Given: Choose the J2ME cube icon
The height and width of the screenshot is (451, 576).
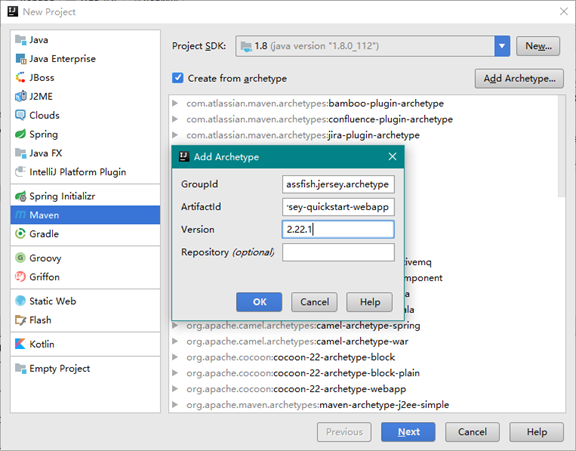Looking at the screenshot, I should 21,96.
